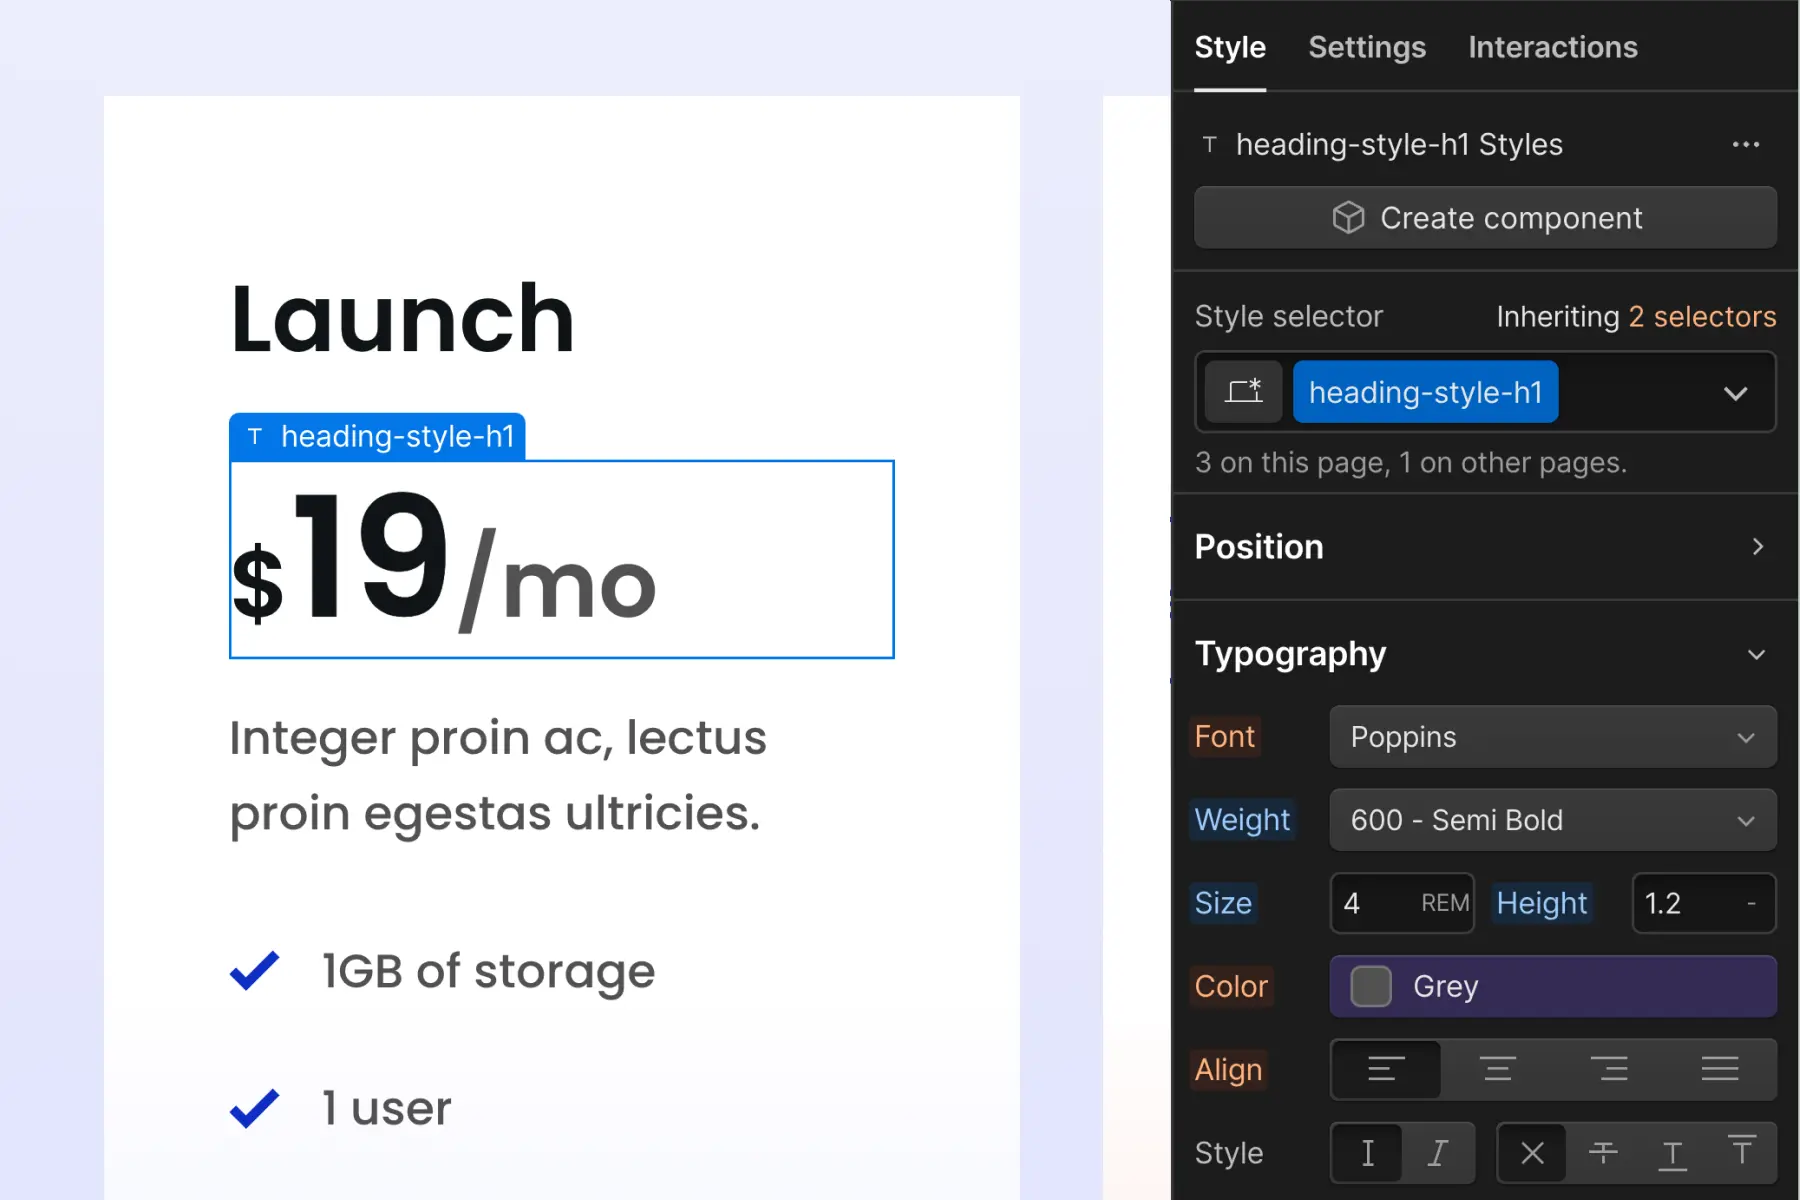The image size is (1800, 1200).
Task: Switch to the Style tab
Action: point(1230,47)
